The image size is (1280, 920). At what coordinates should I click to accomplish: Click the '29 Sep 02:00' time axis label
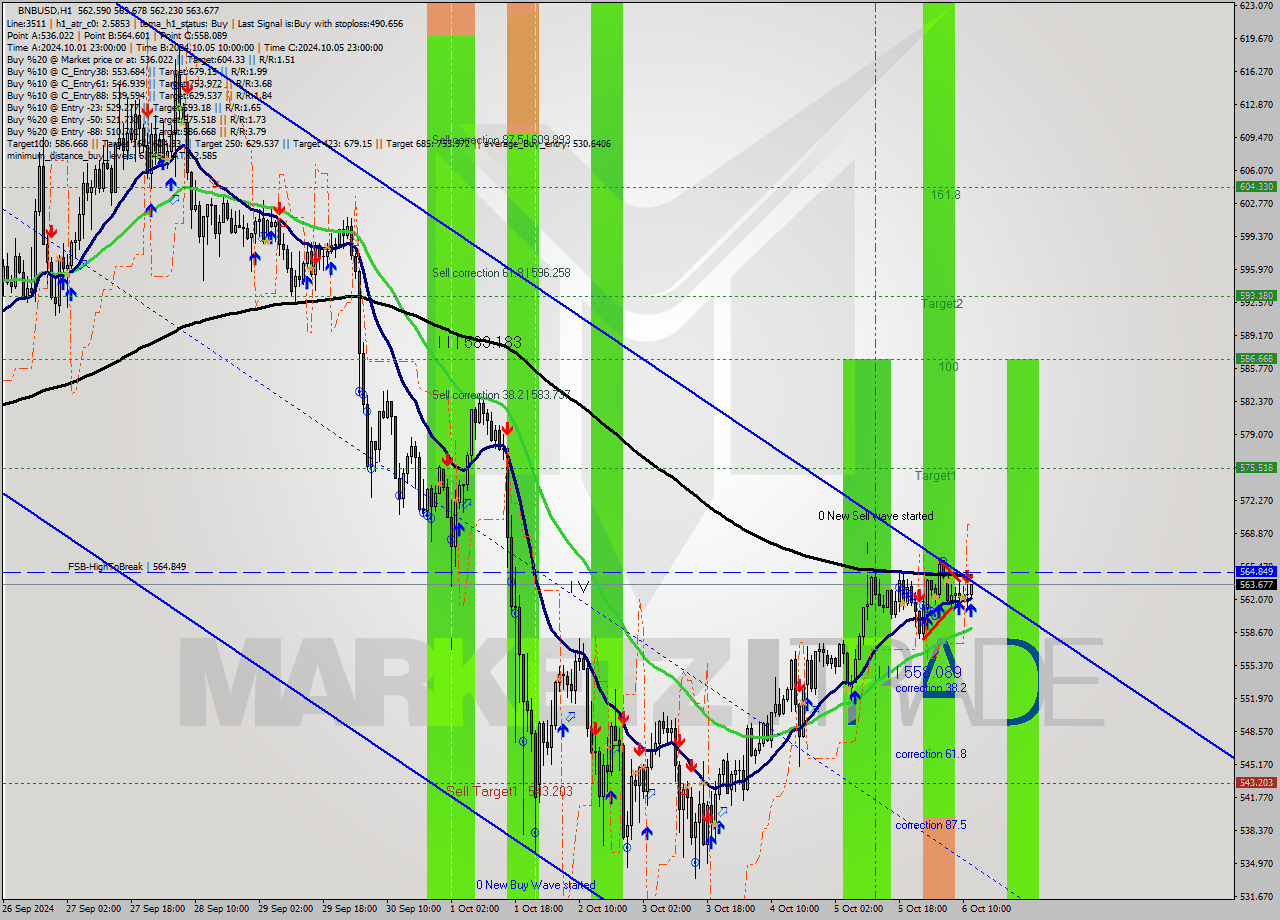286,910
